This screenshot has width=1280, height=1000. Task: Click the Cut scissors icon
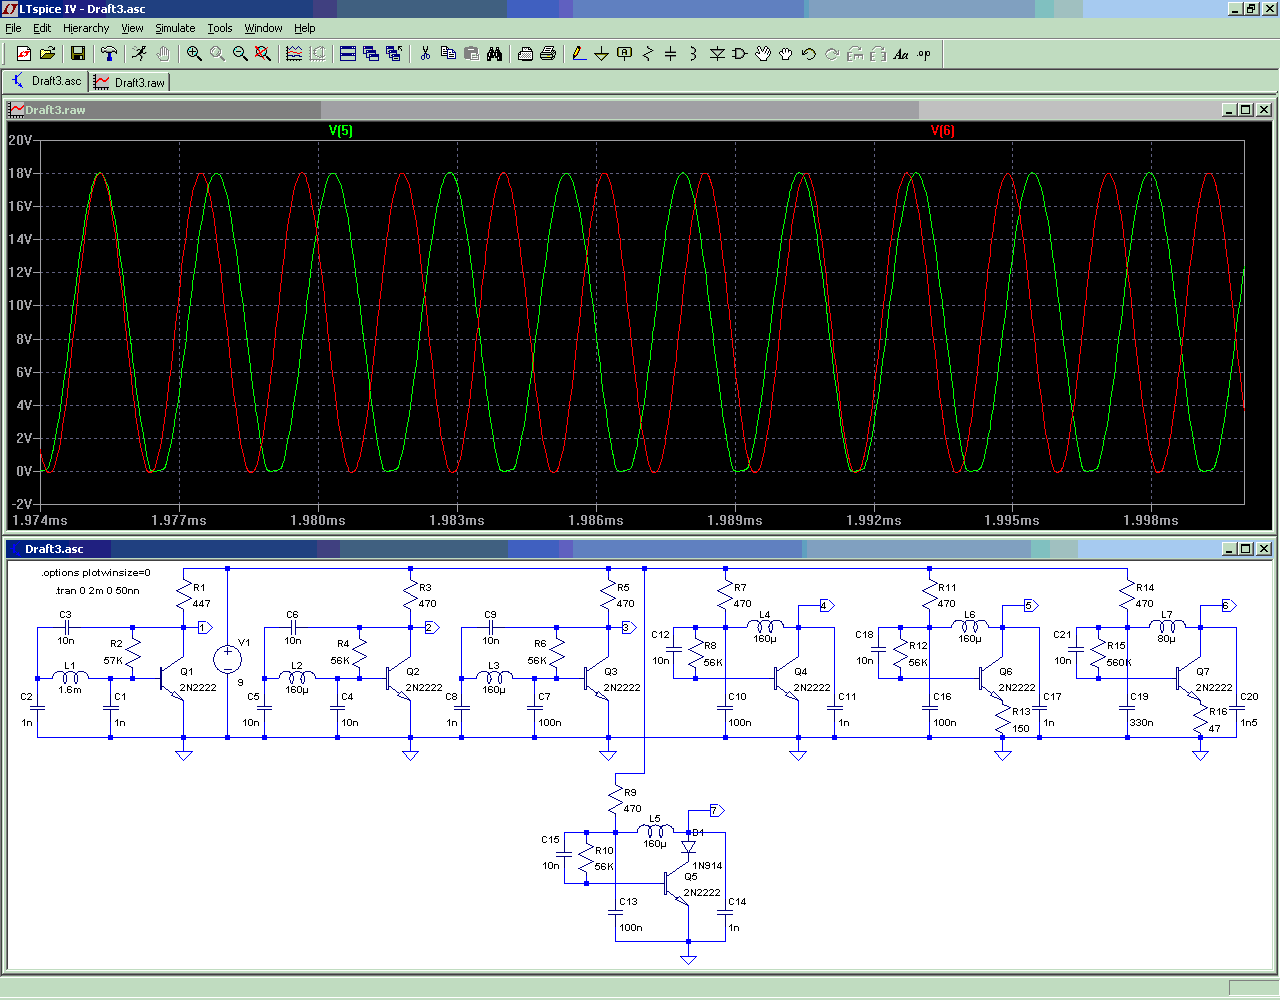[x=425, y=54]
